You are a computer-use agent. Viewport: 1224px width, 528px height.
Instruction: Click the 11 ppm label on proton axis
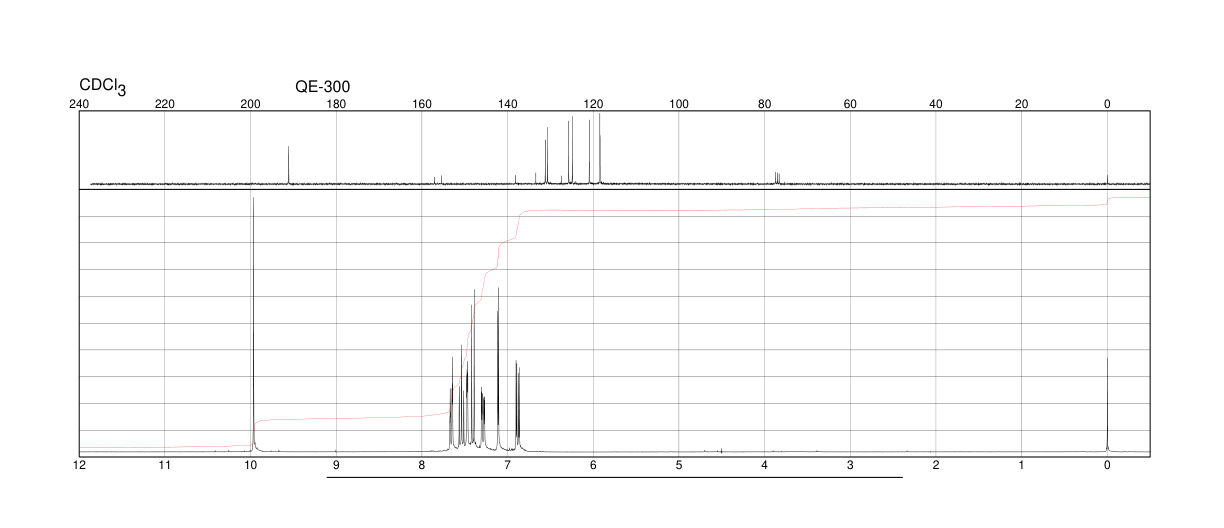[165, 466]
